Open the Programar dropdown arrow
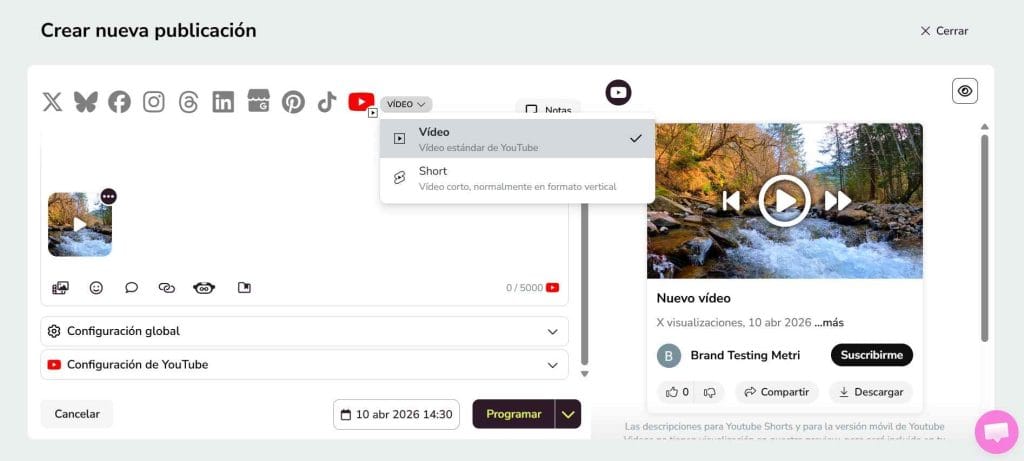This screenshot has width=1024, height=461. 568,415
